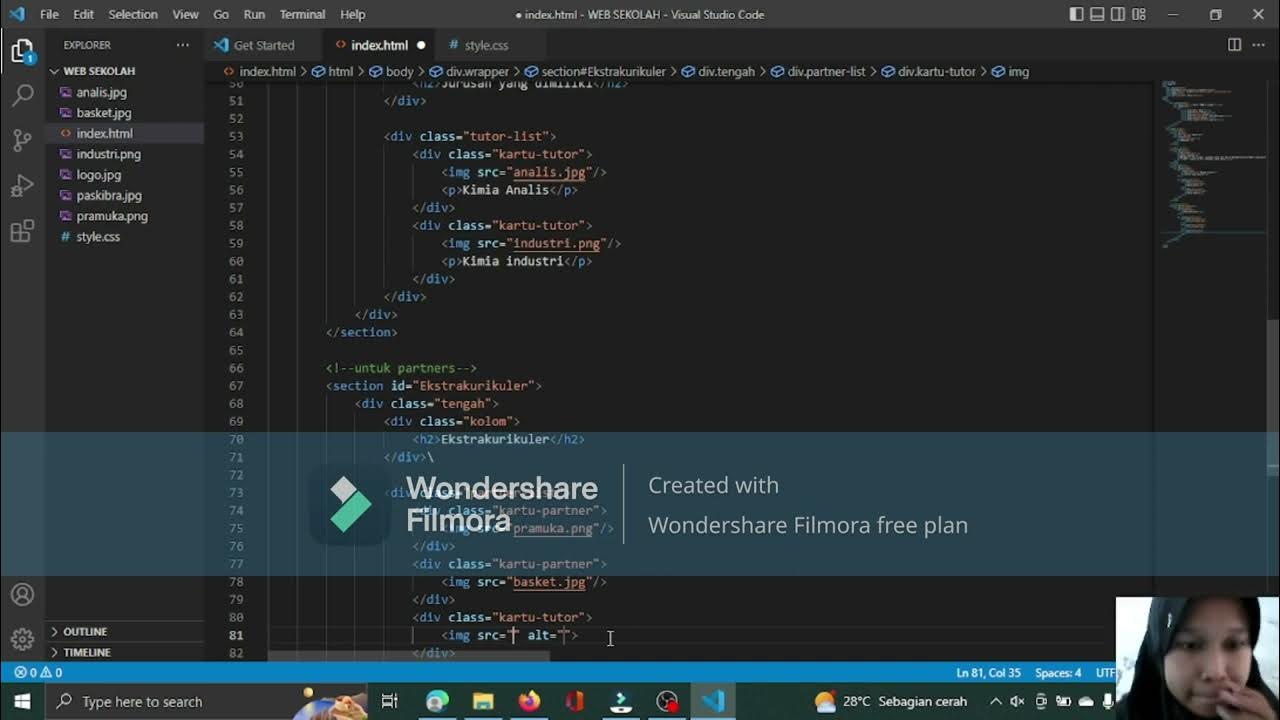Open the Terminal menu

(x=302, y=14)
